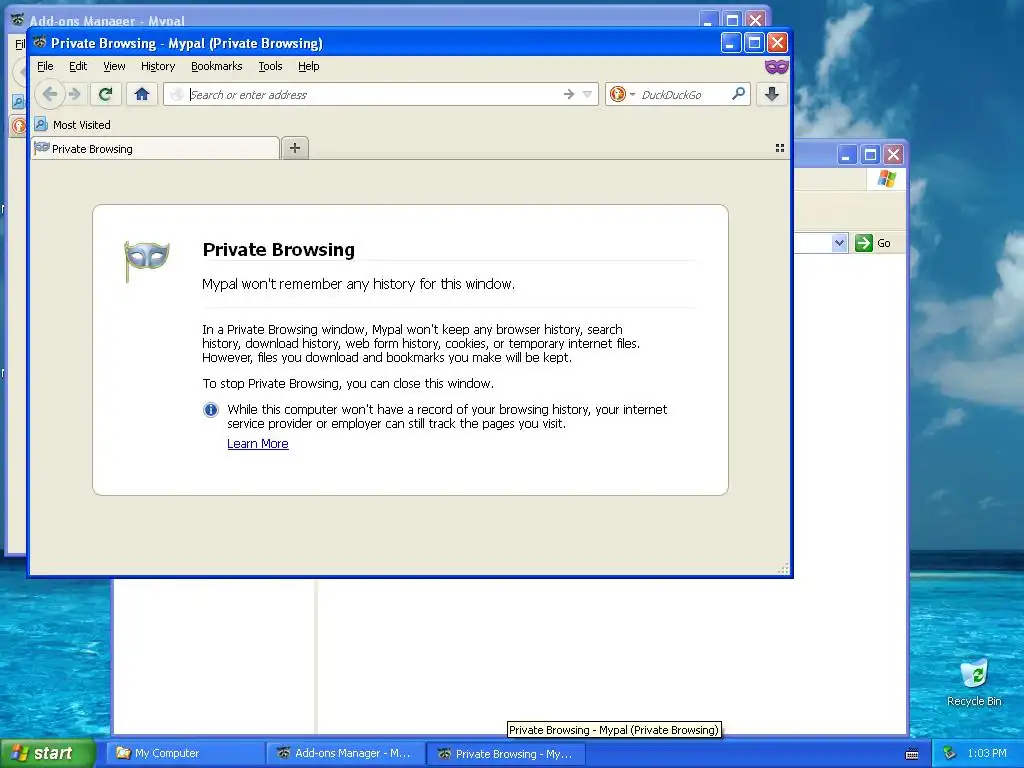Open the address bar history dropdown

587,95
